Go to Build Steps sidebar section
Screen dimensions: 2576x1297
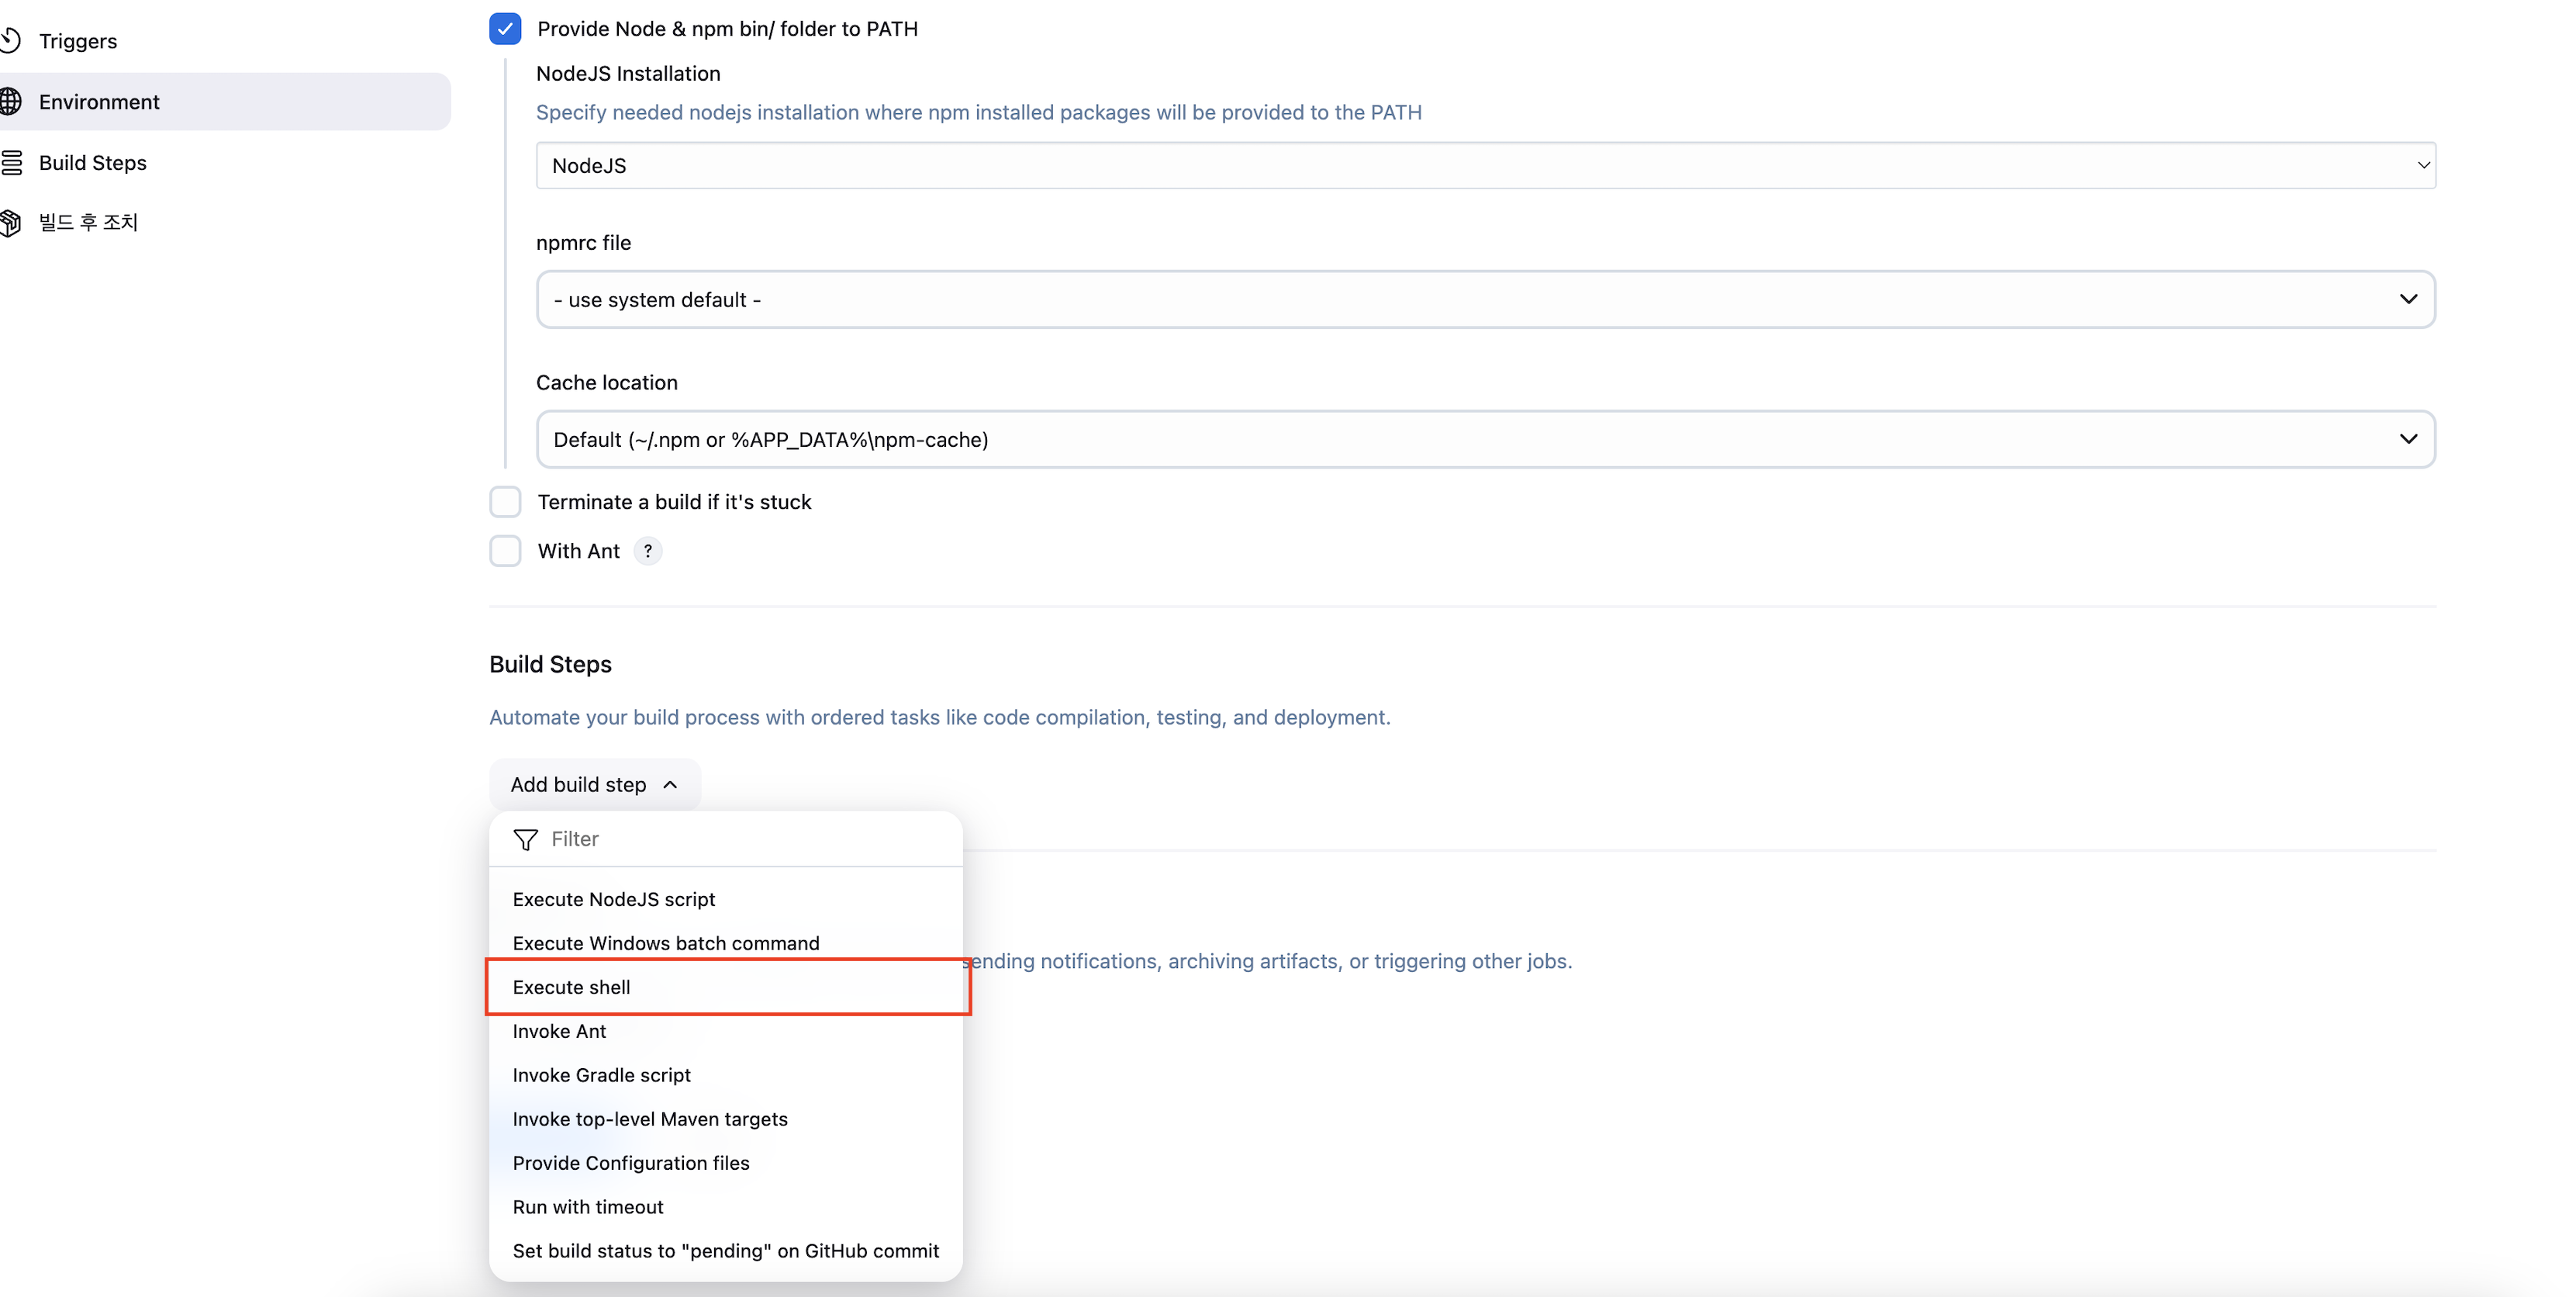pyautogui.click(x=93, y=163)
